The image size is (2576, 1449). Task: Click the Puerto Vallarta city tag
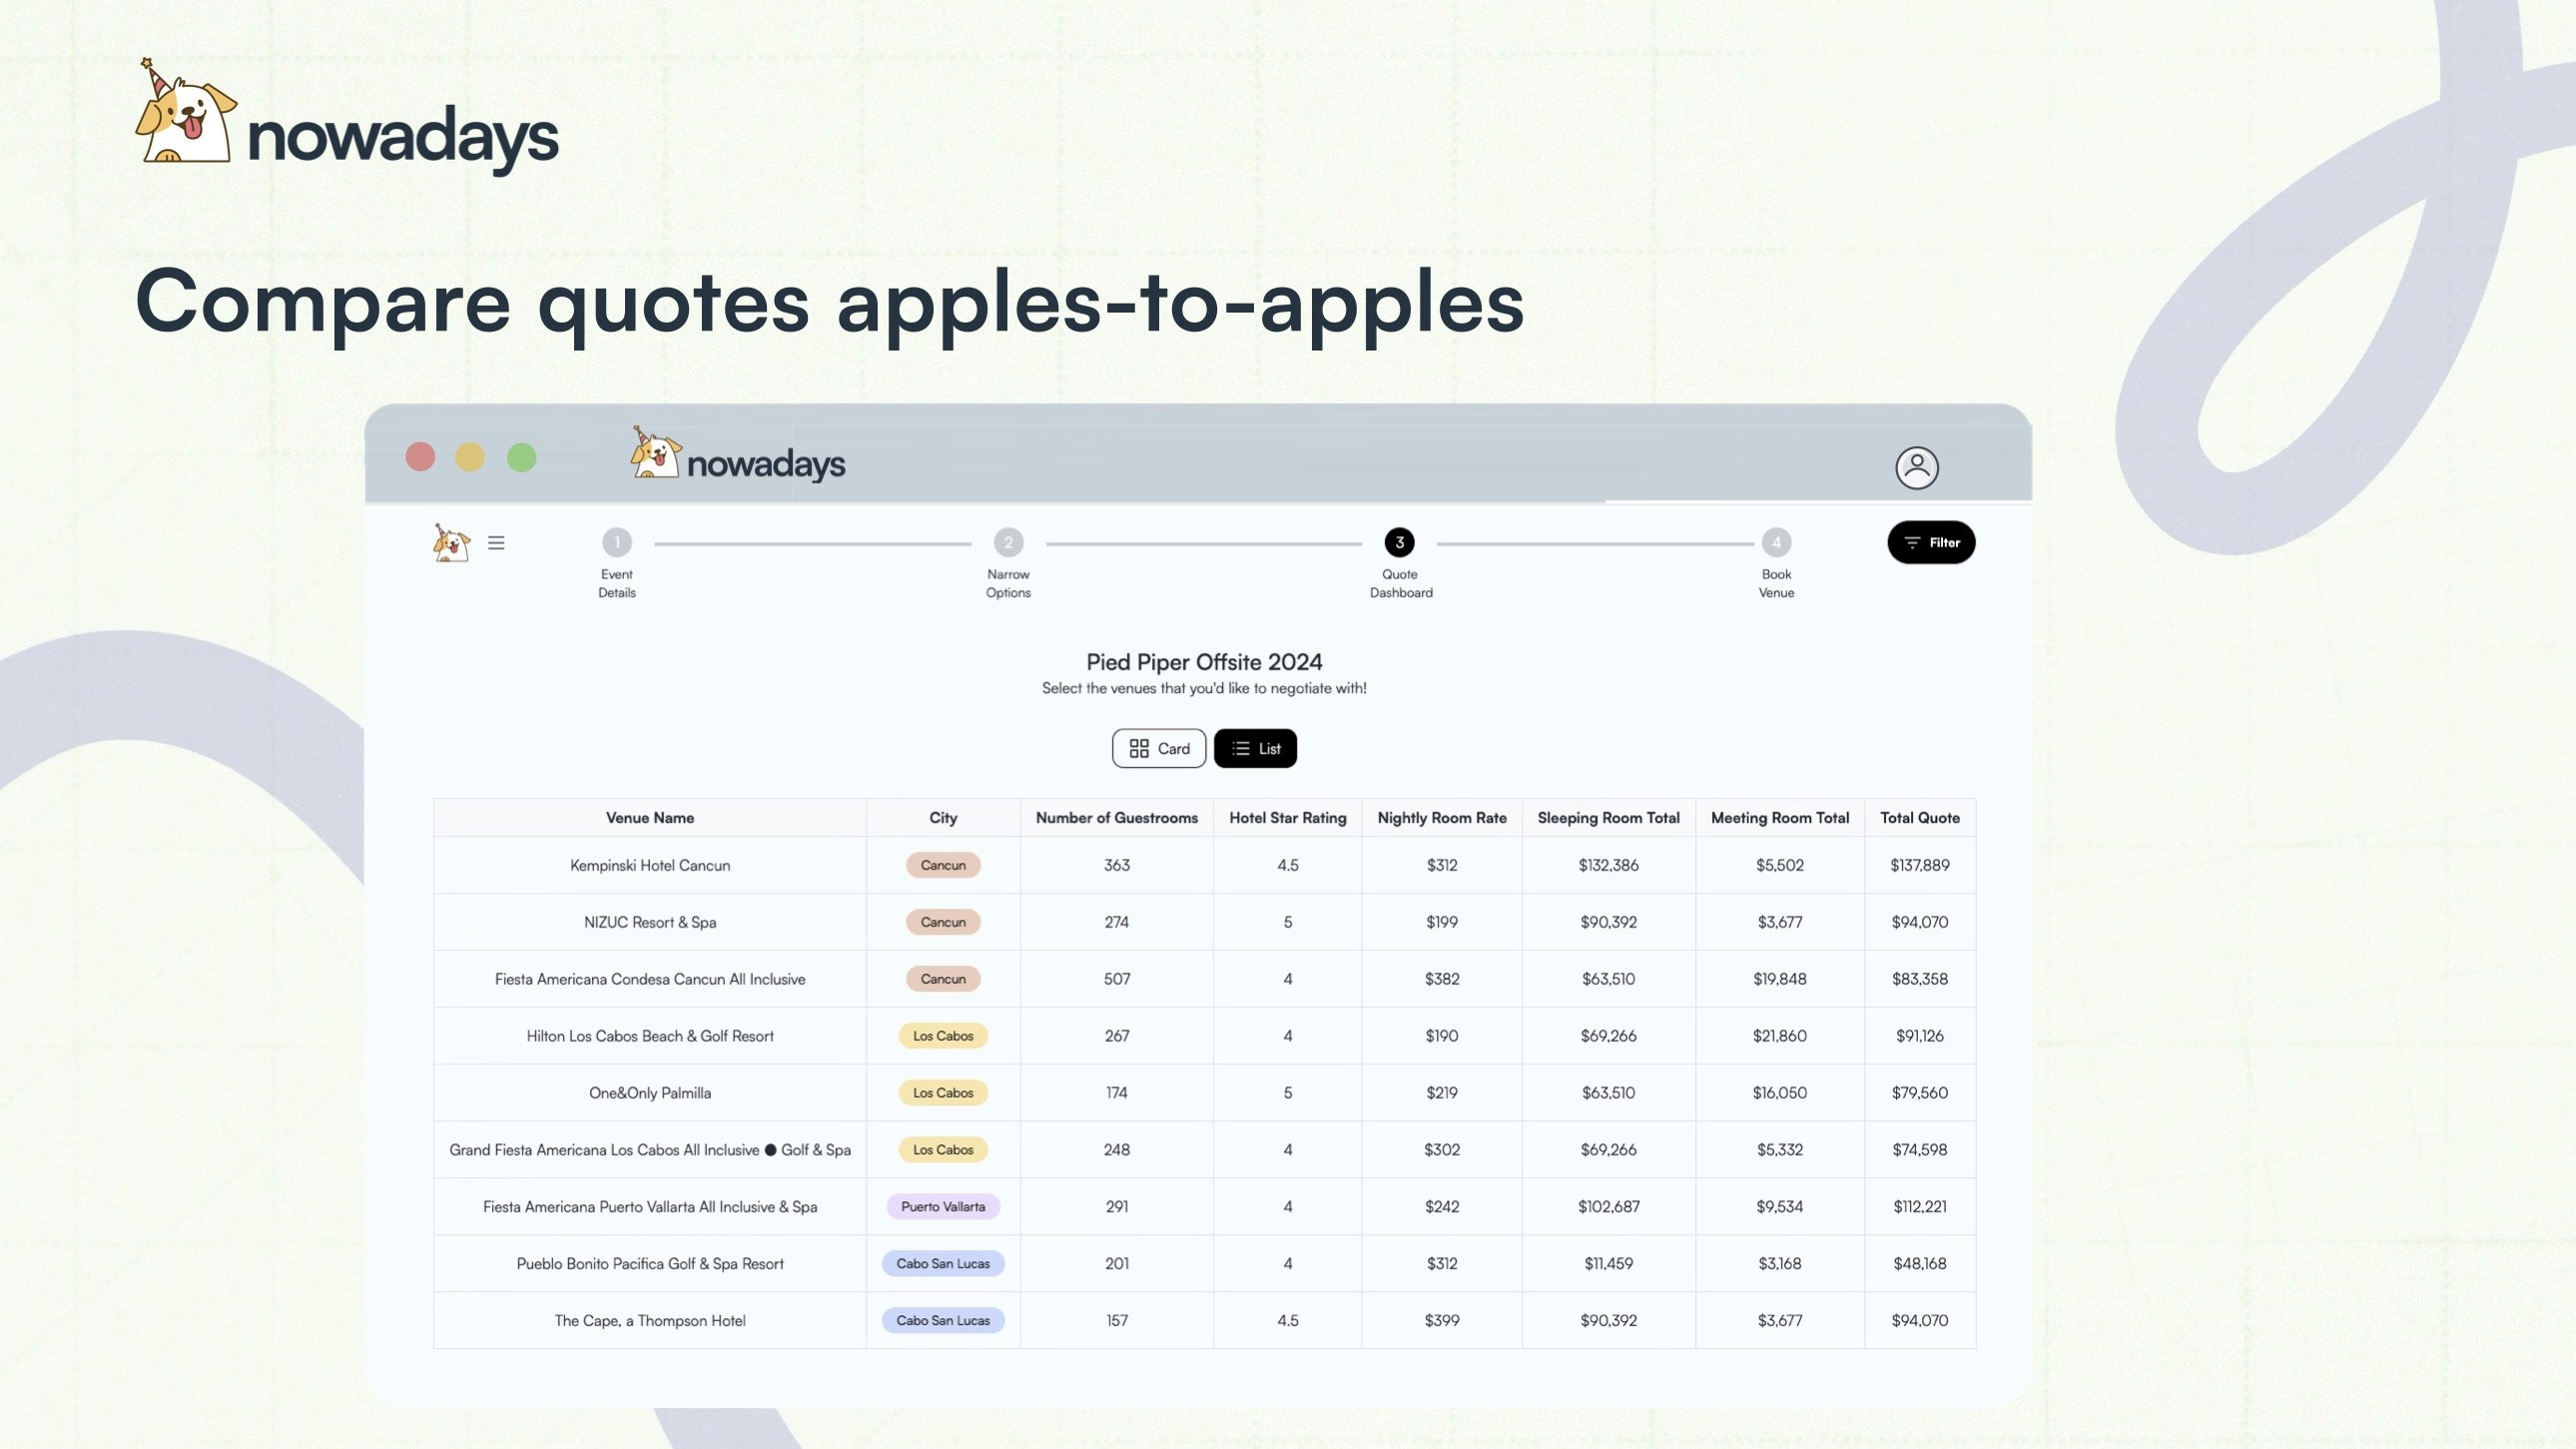(942, 1206)
